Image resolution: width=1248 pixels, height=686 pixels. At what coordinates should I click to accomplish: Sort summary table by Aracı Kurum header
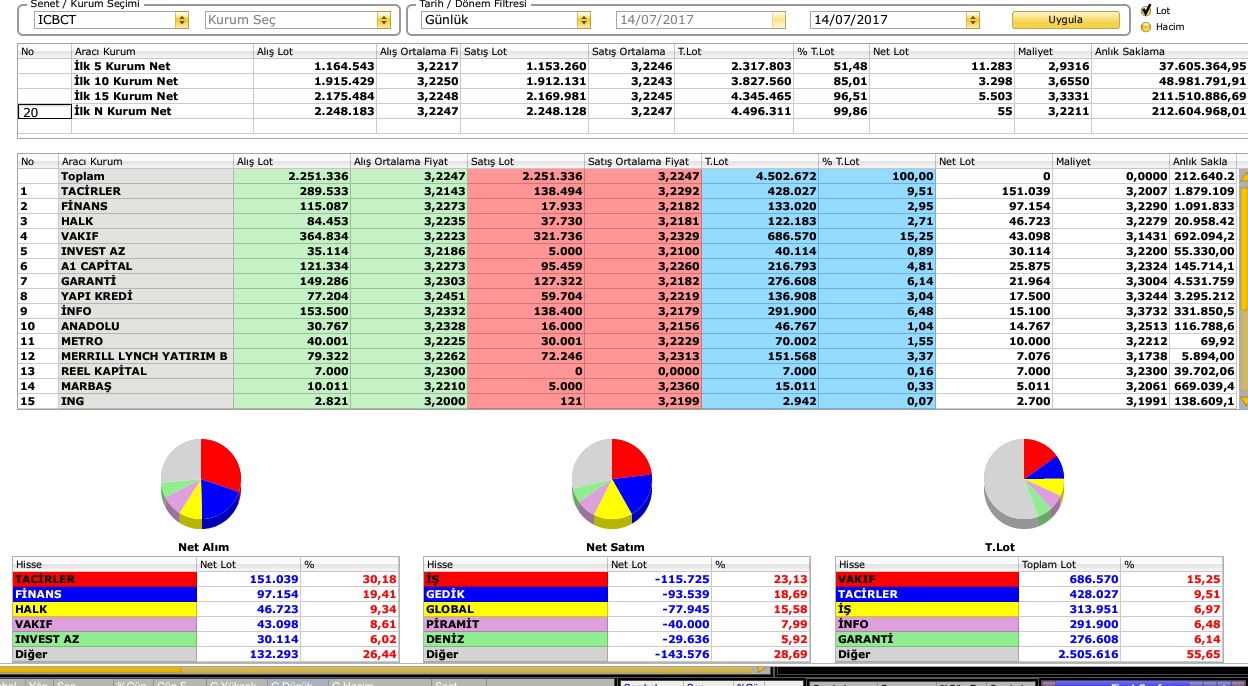tap(162, 51)
